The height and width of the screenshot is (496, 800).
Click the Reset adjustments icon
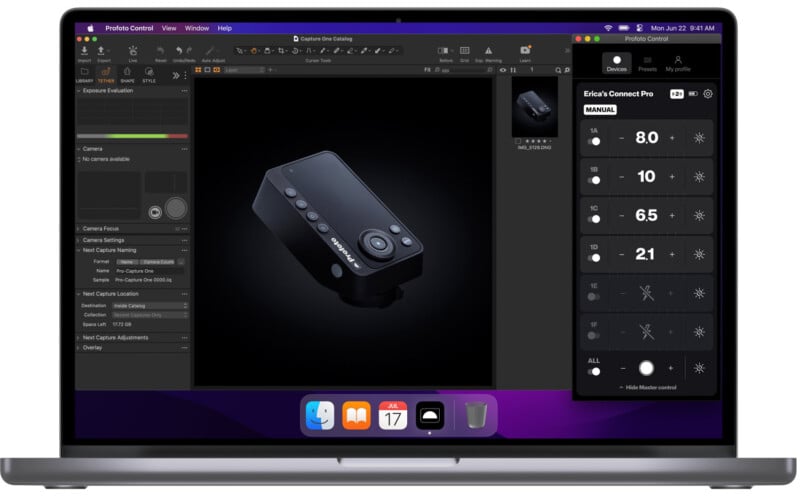(x=160, y=51)
